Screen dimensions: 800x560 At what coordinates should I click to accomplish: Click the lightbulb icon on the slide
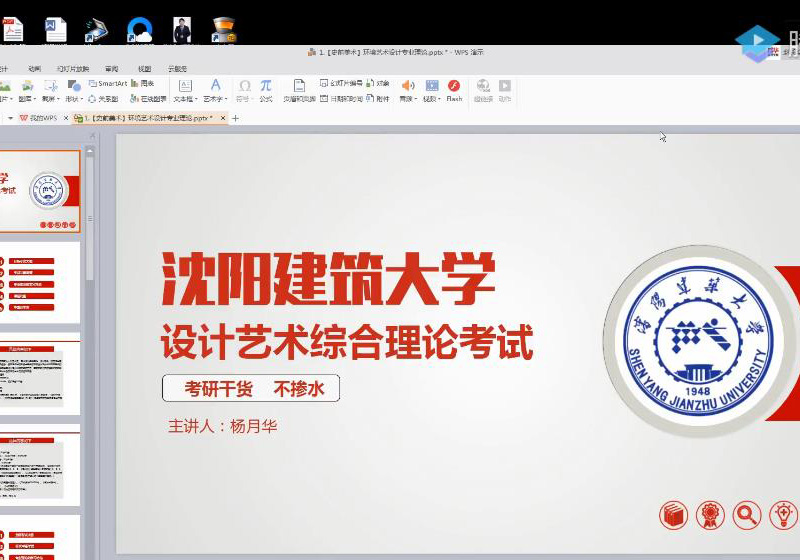pos(784,515)
